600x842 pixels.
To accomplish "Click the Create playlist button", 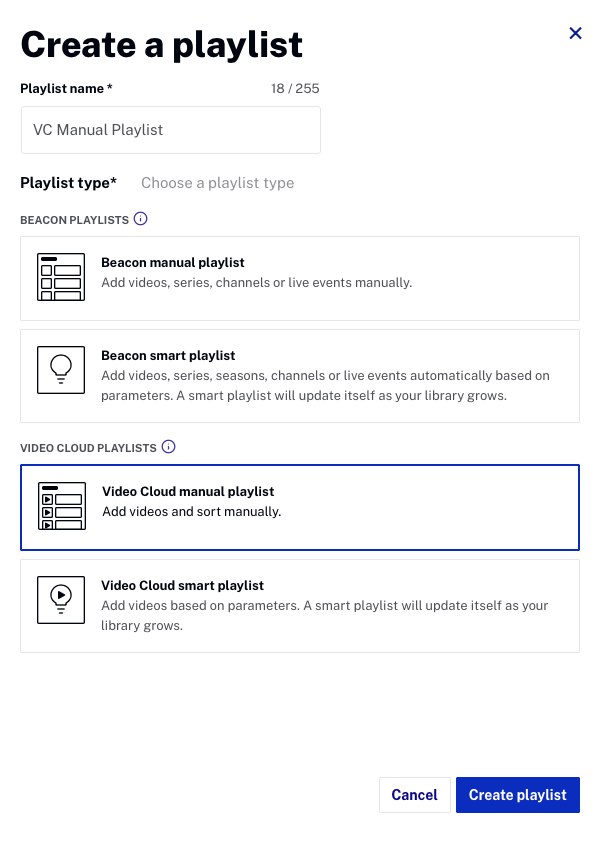I will (x=518, y=795).
